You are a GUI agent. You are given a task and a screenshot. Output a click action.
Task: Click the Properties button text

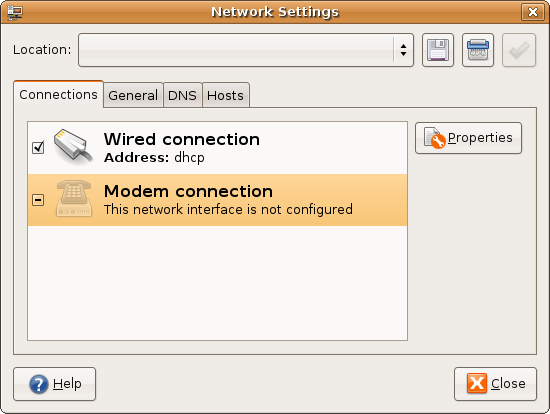[x=480, y=138]
